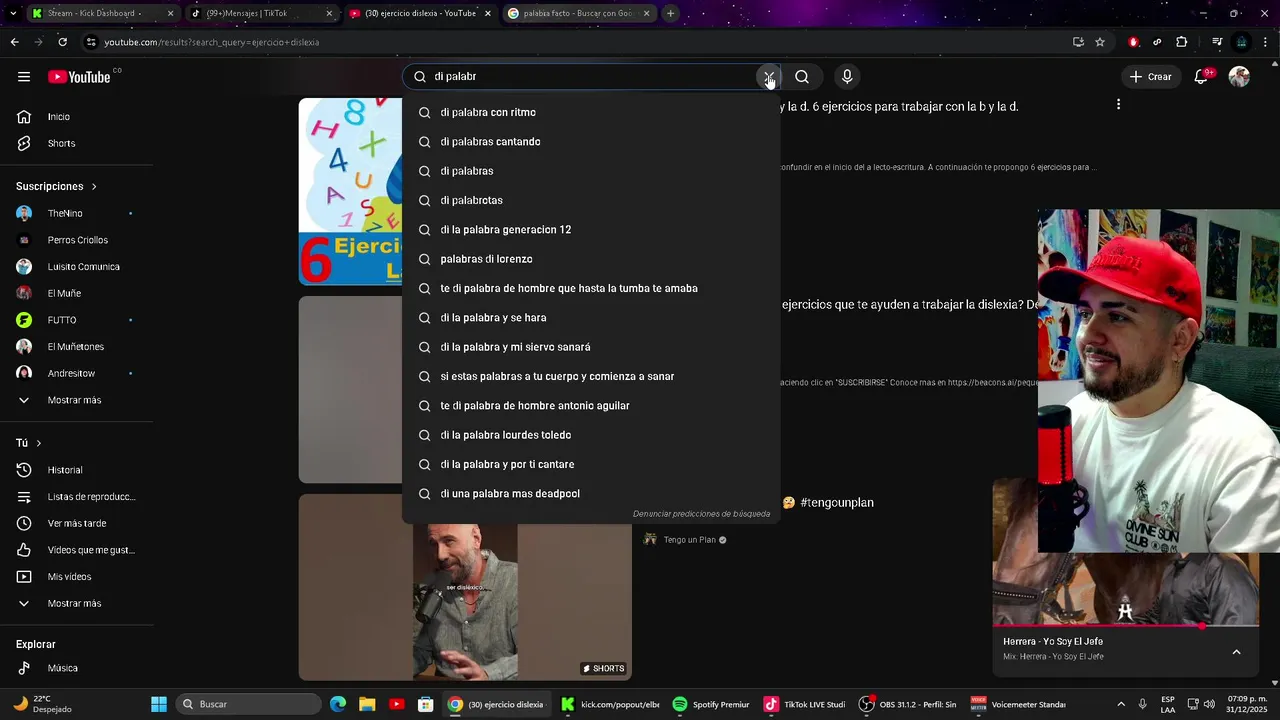1280x720 pixels.
Task: Select suggestion 'di palabra con ritmo'
Action: [x=591, y=113]
